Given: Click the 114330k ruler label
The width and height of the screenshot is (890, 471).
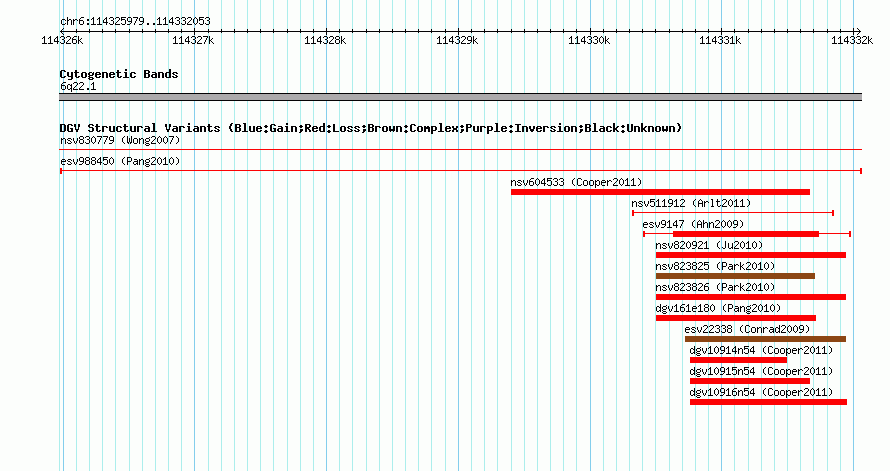Looking at the screenshot, I should pos(589,40).
